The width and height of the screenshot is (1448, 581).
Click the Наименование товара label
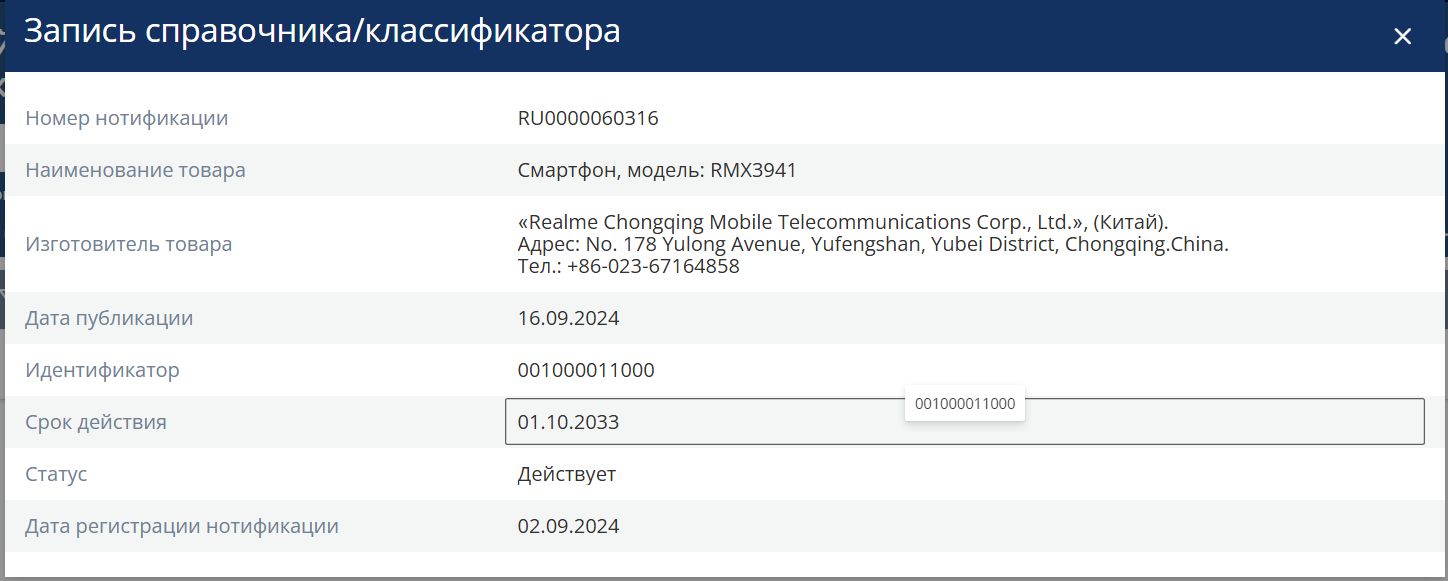[135, 170]
